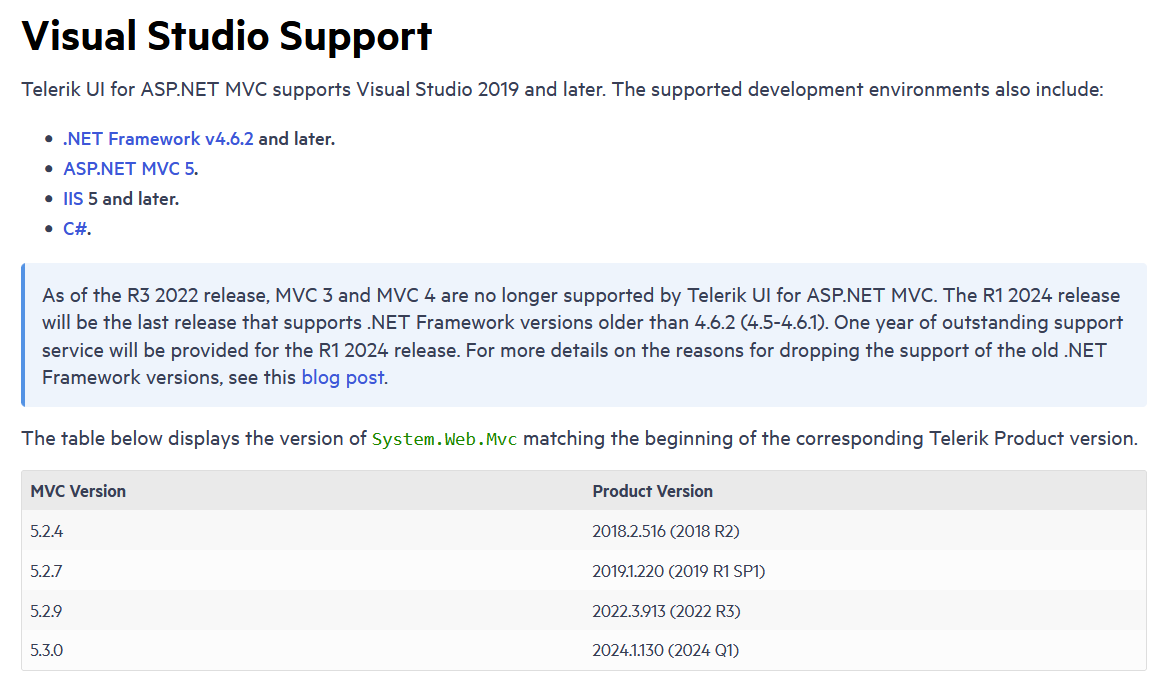Open the blog post link in the note

click(x=343, y=377)
